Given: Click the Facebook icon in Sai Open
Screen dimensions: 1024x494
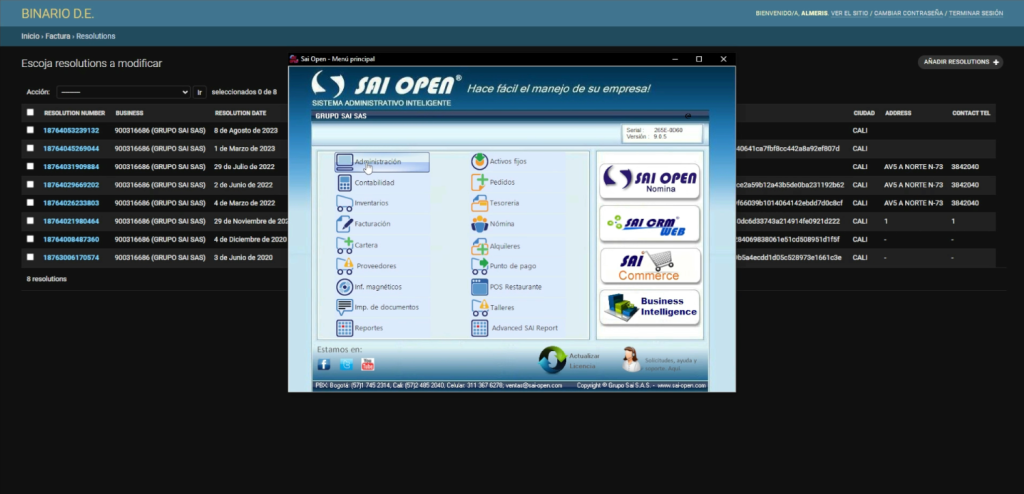Looking at the screenshot, I should click(324, 365).
